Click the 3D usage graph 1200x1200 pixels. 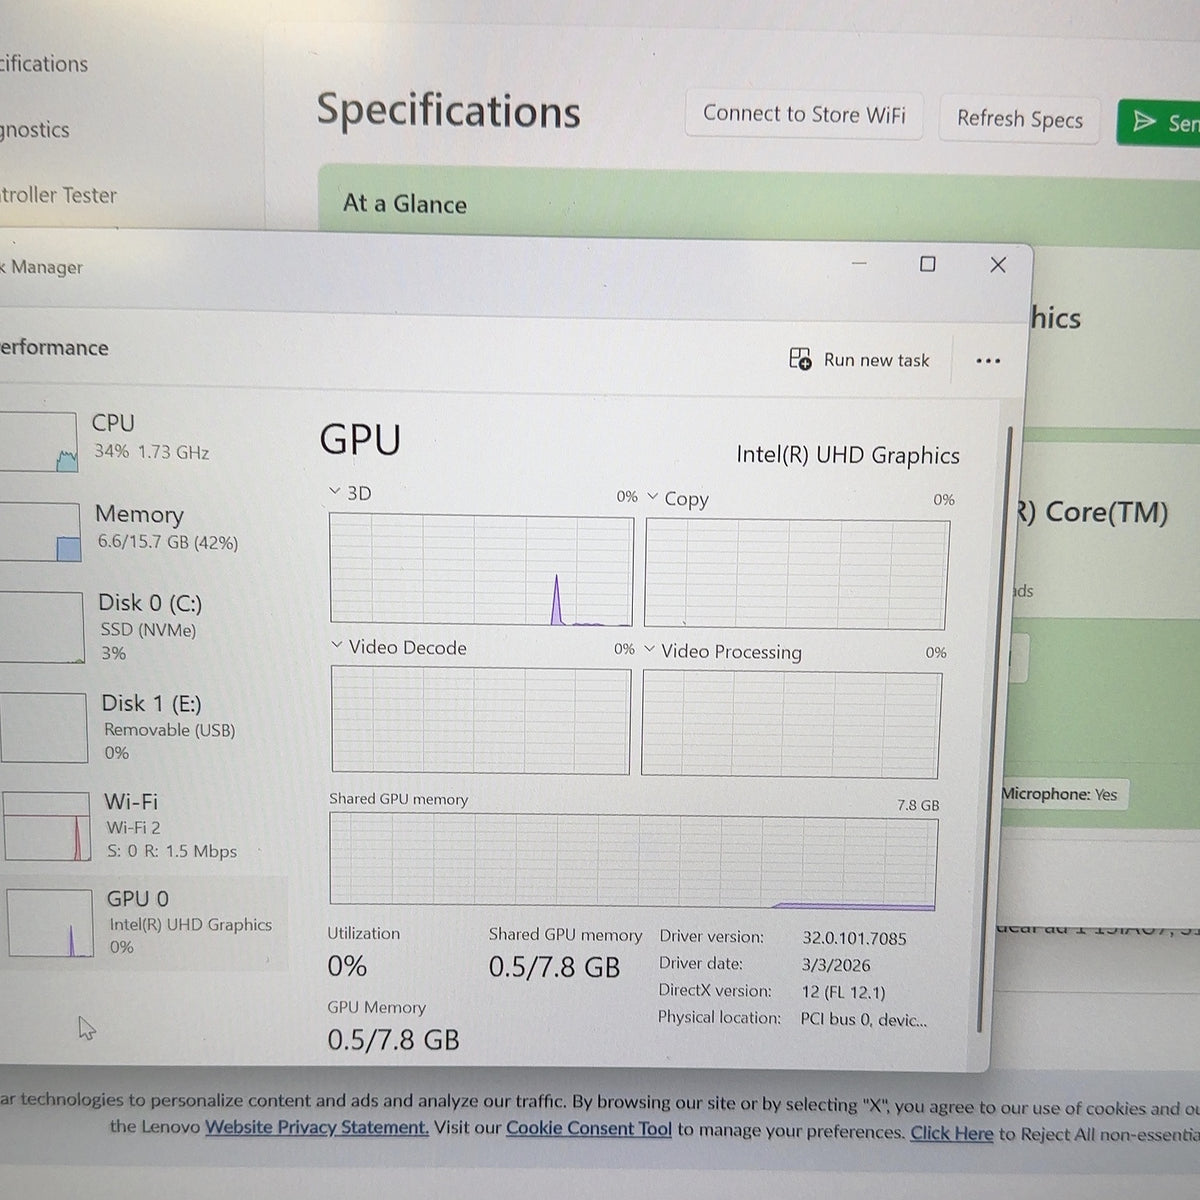(481, 571)
